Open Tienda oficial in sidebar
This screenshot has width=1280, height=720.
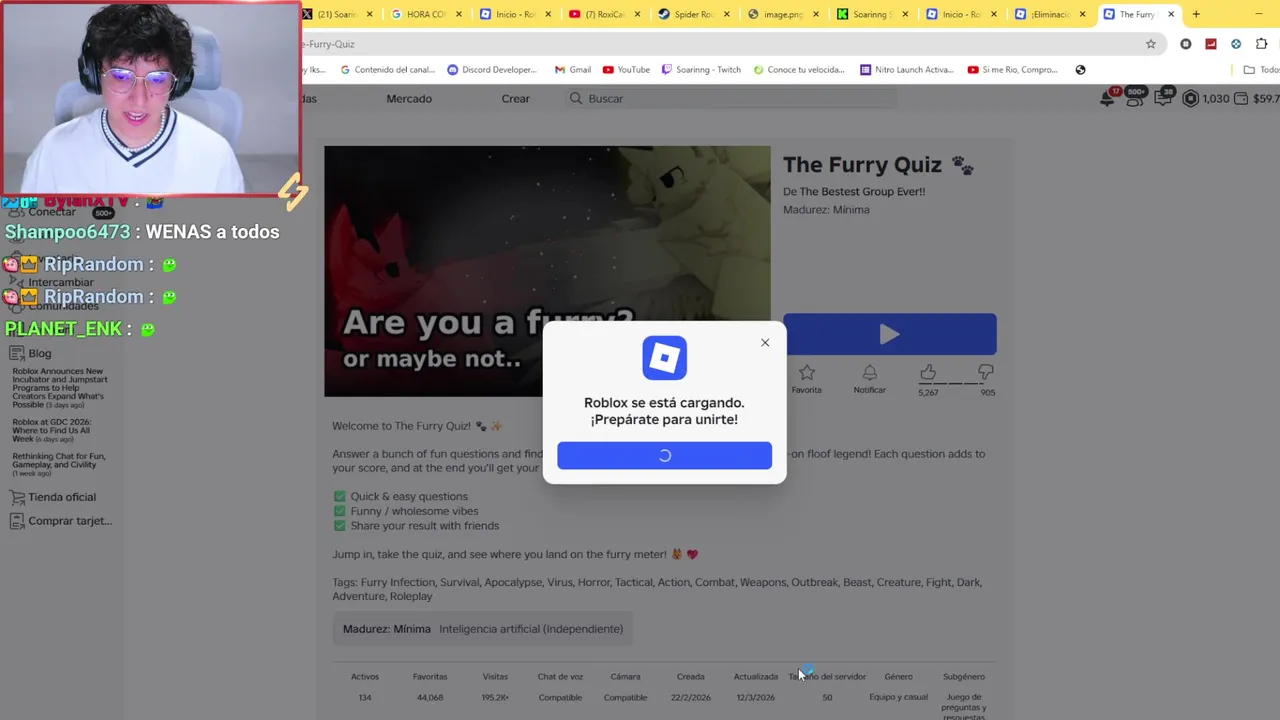coord(53,497)
